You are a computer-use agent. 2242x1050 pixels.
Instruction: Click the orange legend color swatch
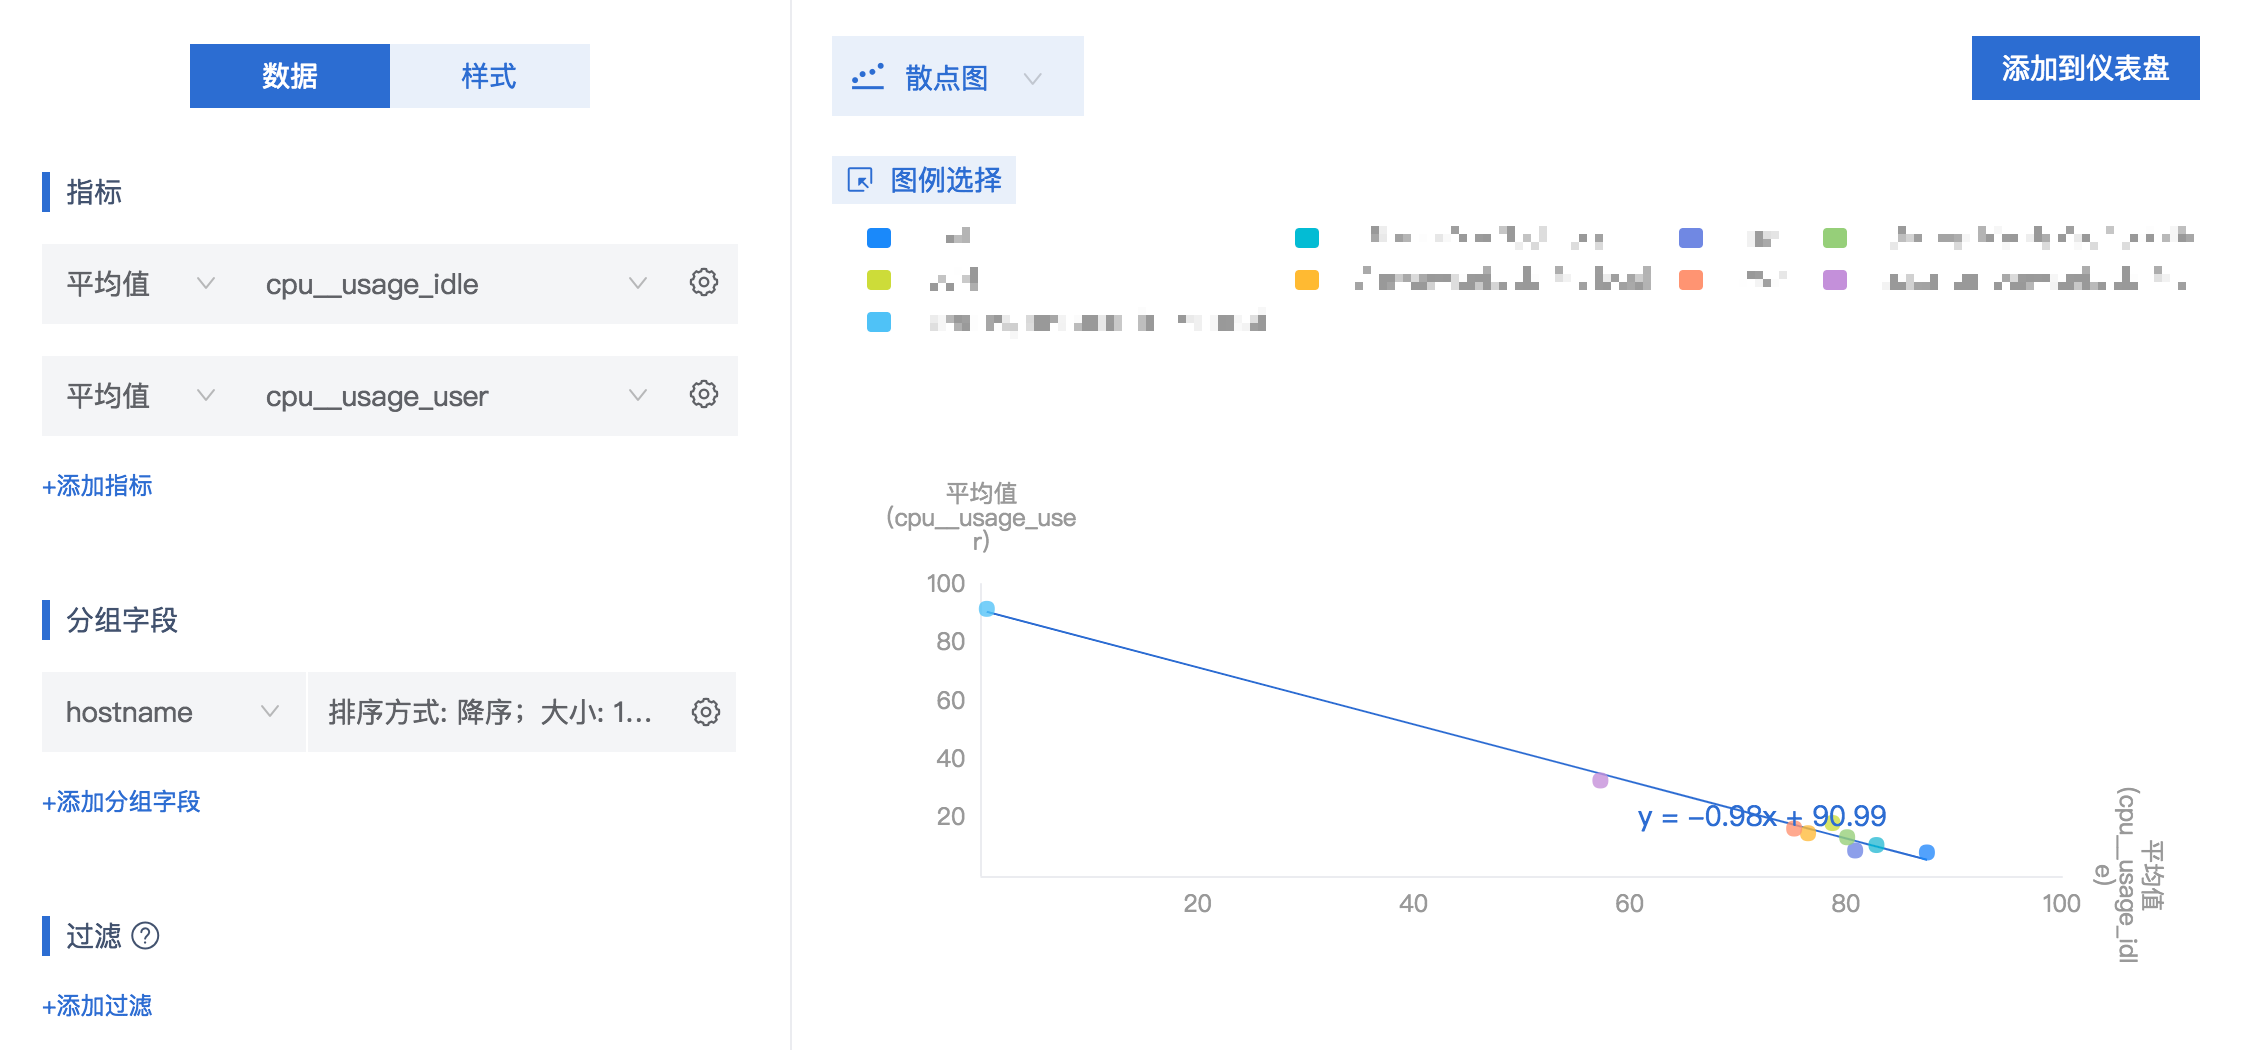tap(1307, 280)
